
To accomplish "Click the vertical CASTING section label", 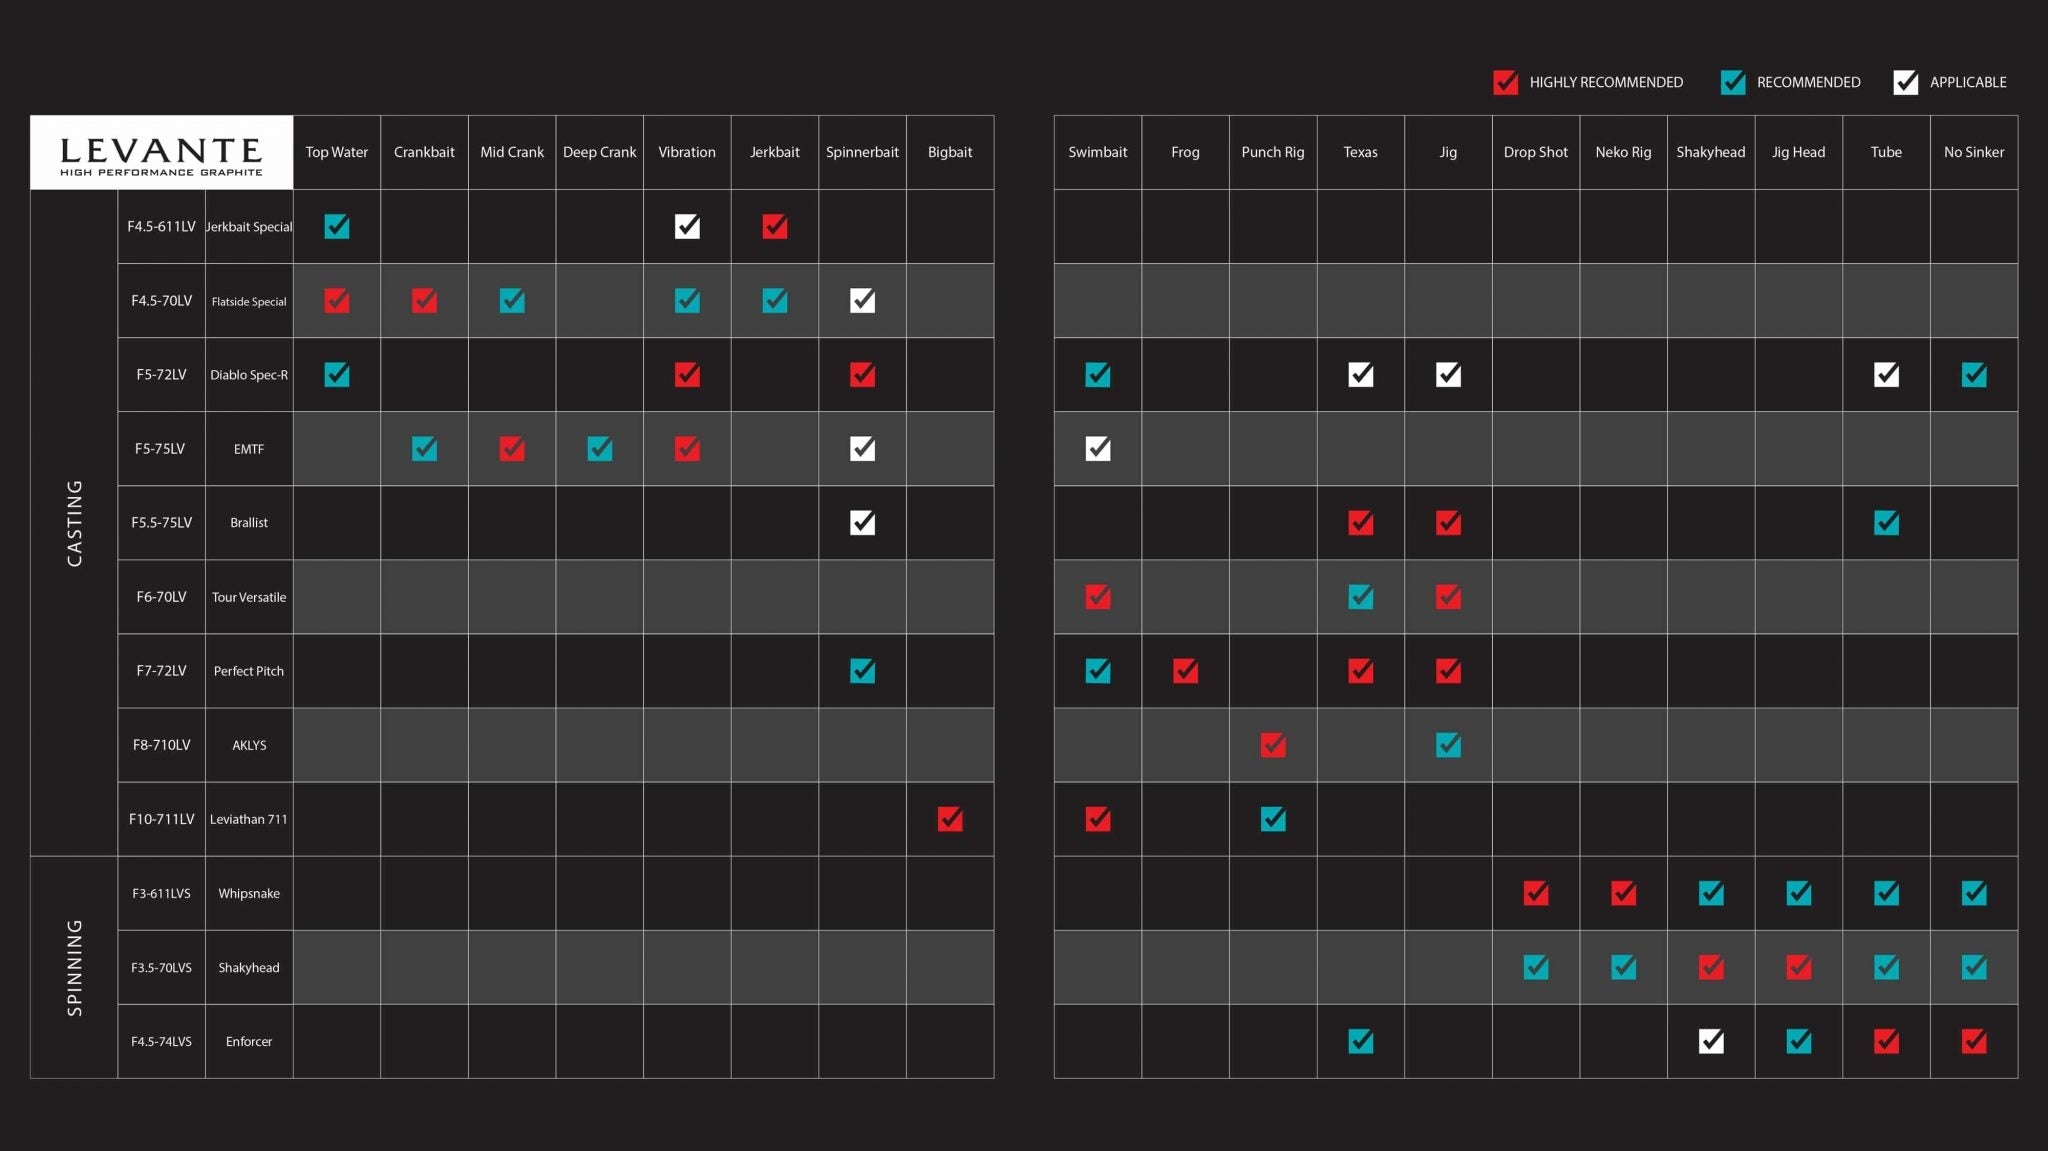I will (x=74, y=523).
